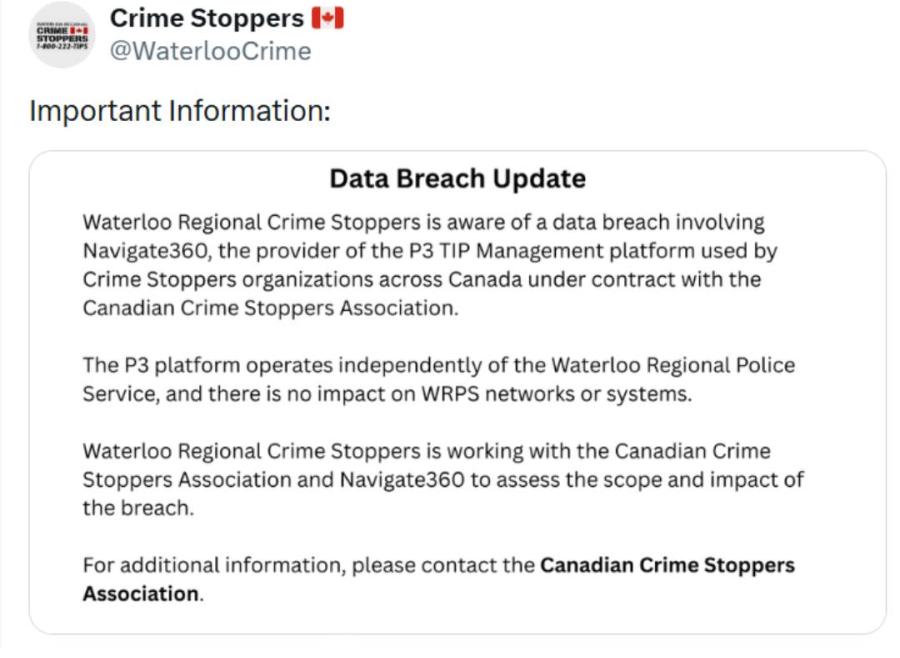Click the paragraph about WRPS networks
The height and width of the screenshot is (658, 900).
click(x=439, y=380)
